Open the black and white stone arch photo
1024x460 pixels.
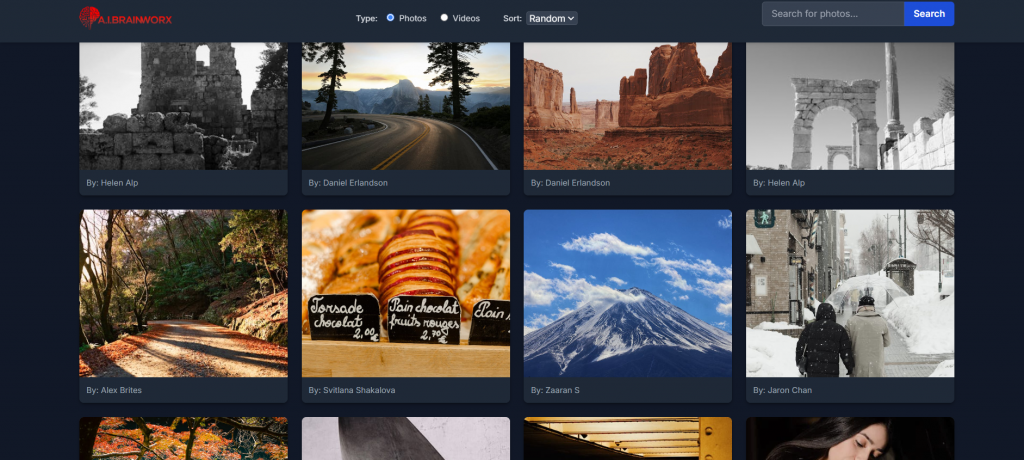[x=849, y=105]
